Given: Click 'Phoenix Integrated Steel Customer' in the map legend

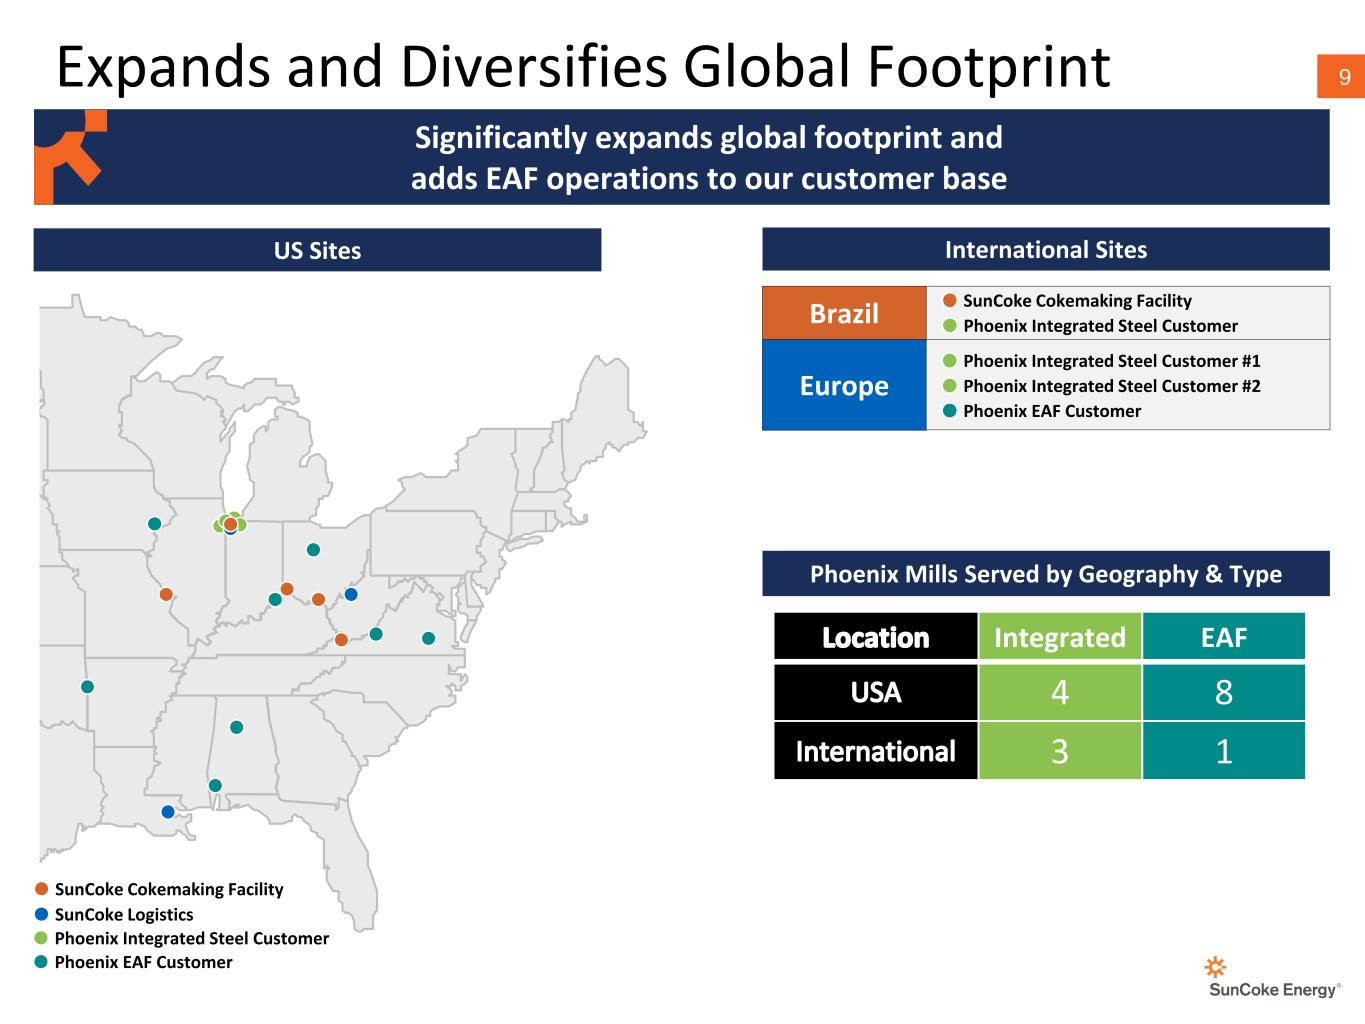Looking at the screenshot, I should [x=192, y=938].
